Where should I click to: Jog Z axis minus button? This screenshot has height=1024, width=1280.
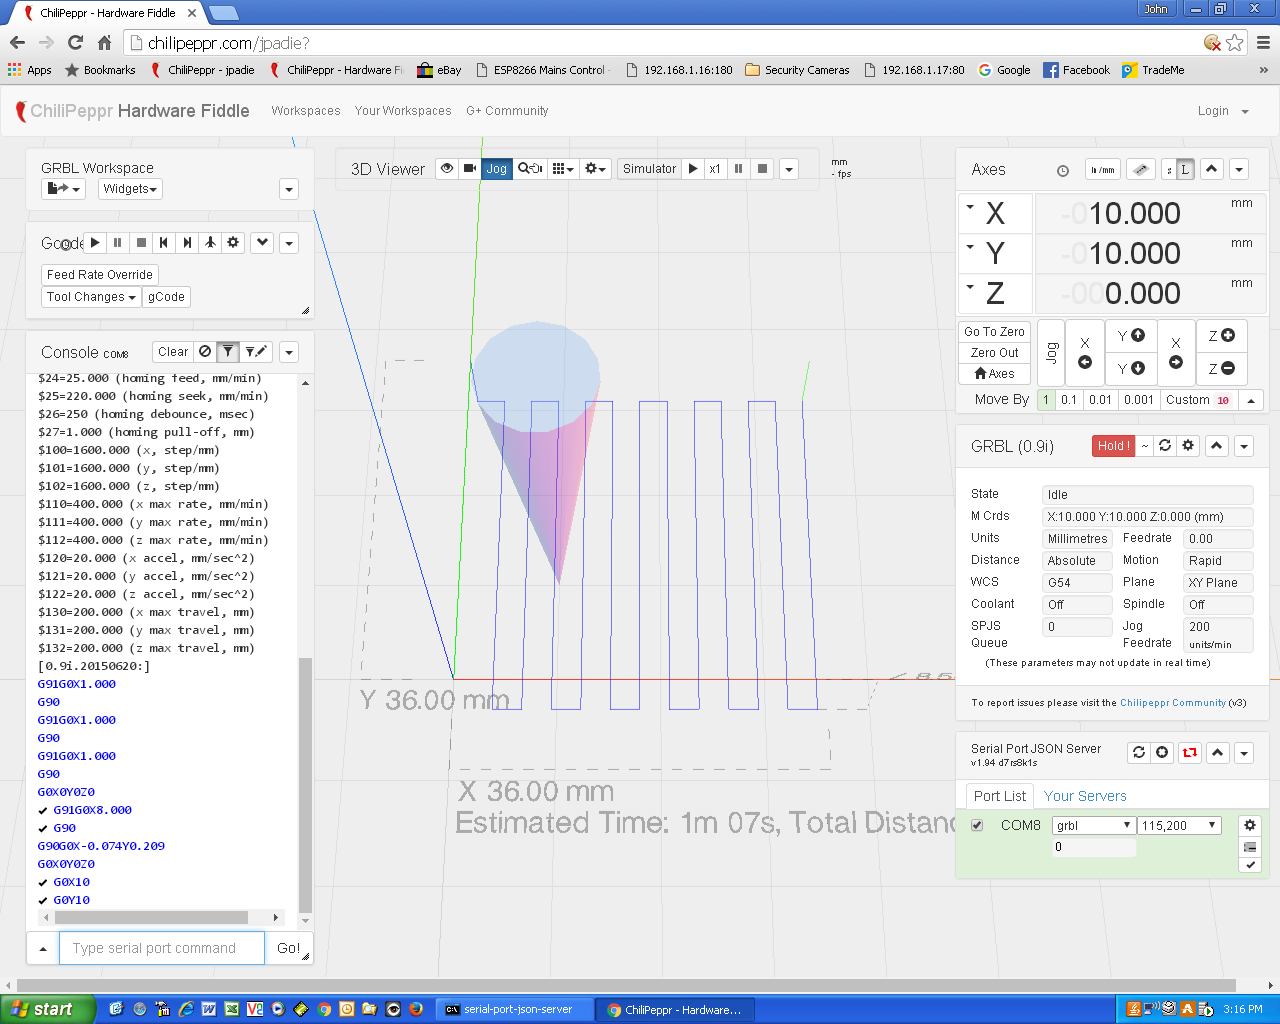pos(1221,369)
